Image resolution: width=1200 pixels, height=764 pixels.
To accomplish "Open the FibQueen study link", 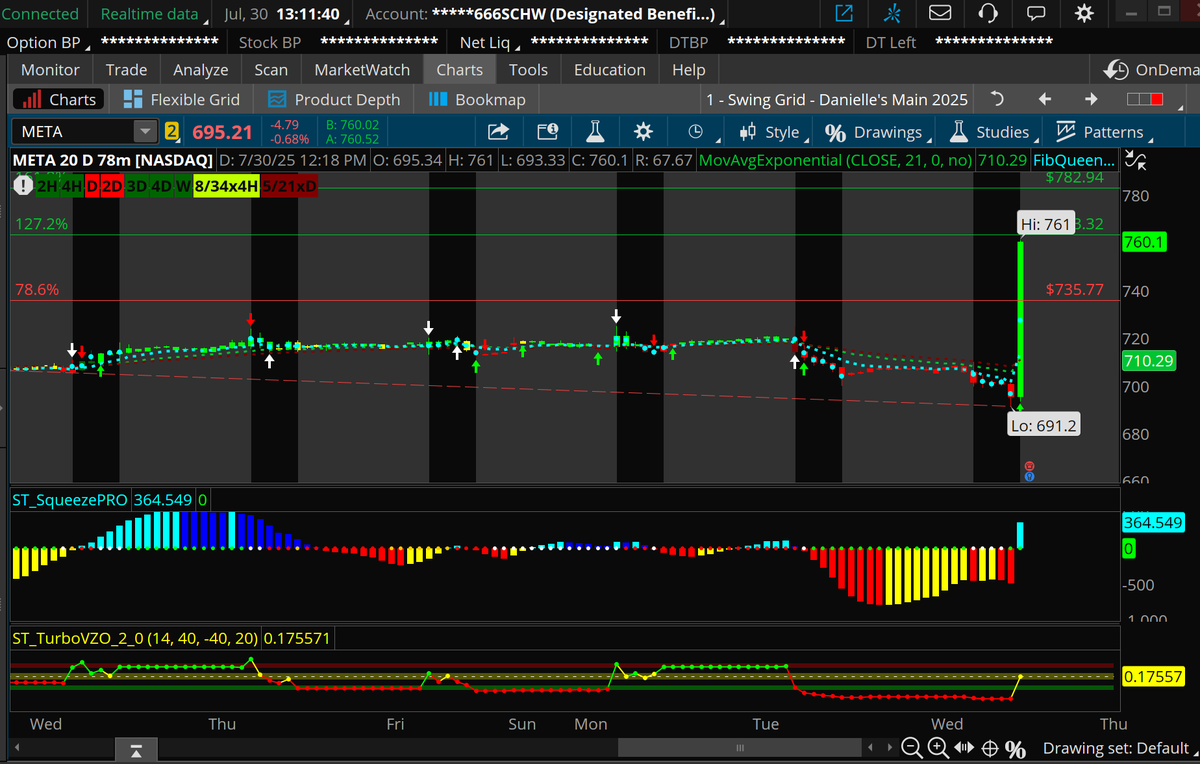I will tap(1073, 160).
